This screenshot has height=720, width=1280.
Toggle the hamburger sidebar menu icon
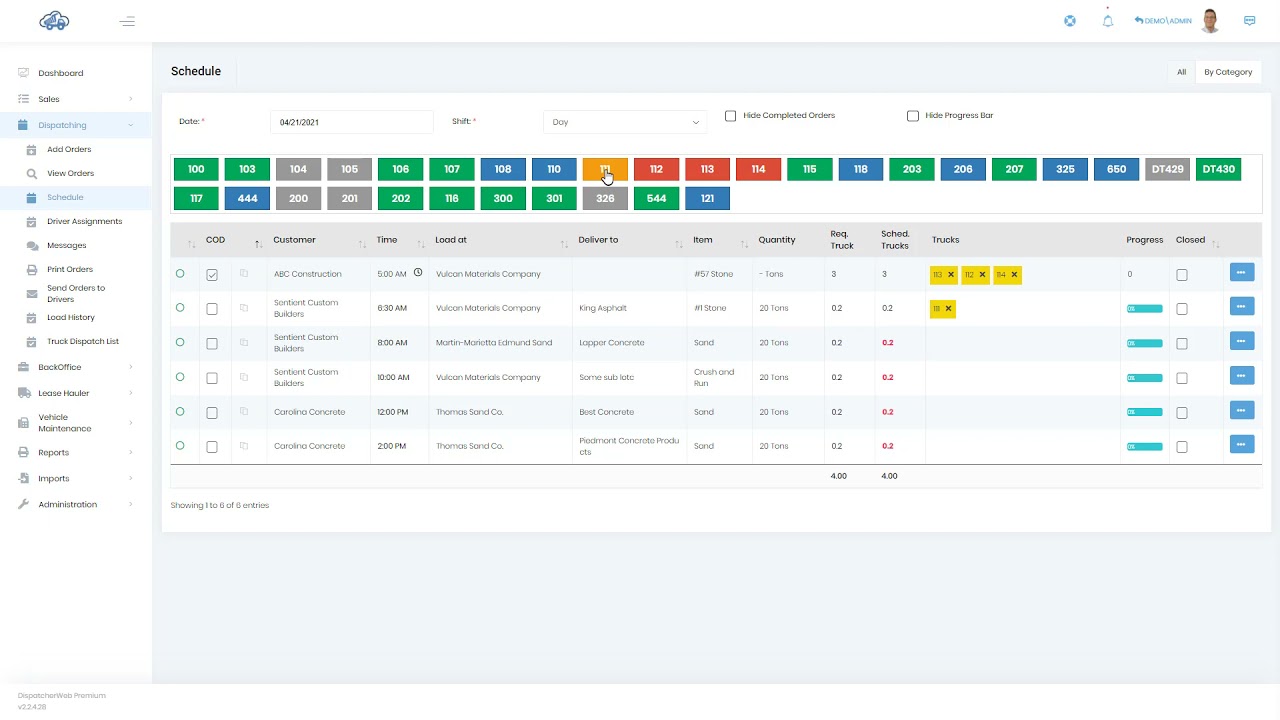click(127, 21)
